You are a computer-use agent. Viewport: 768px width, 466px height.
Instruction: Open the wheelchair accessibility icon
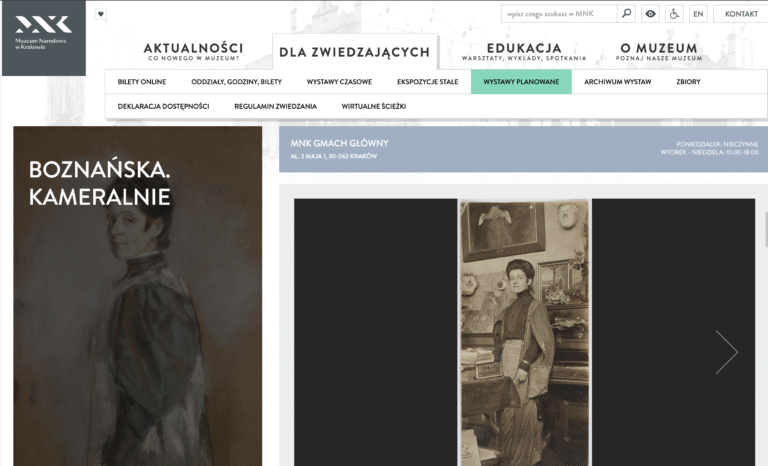click(x=674, y=14)
